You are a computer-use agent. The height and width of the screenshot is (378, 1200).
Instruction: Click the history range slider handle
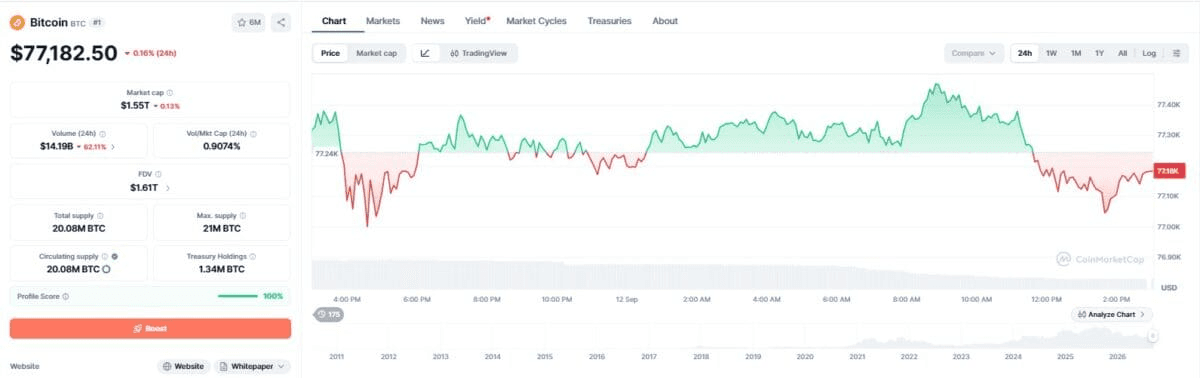click(x=1154, y=336)
